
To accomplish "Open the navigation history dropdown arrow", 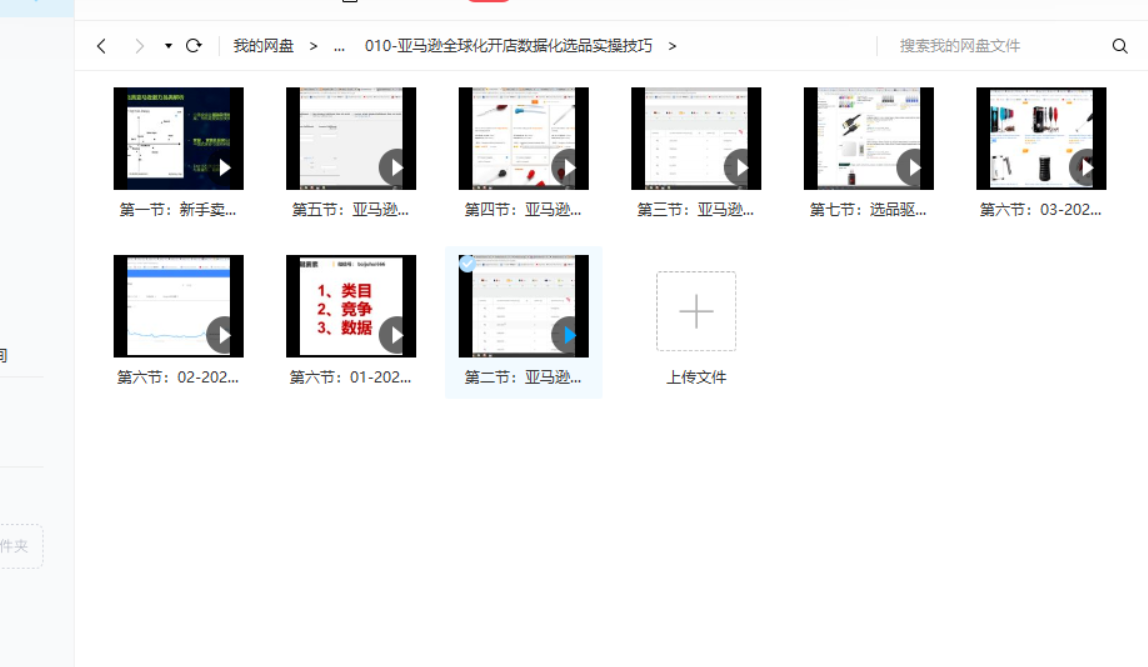I will 168,46.
